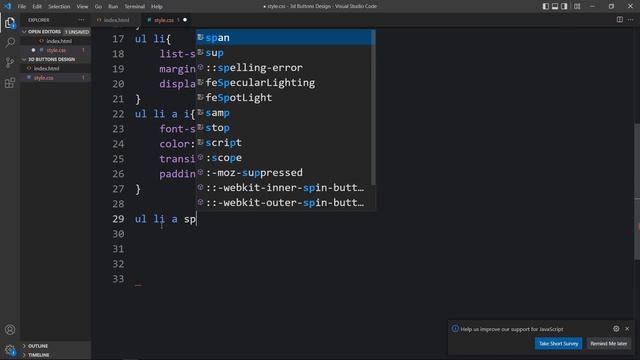Viewport: 640px width, 360px height.
Task: Click the editor vertical scrollbar thumb
Action: pyautogui.click(x=637, y=191)
